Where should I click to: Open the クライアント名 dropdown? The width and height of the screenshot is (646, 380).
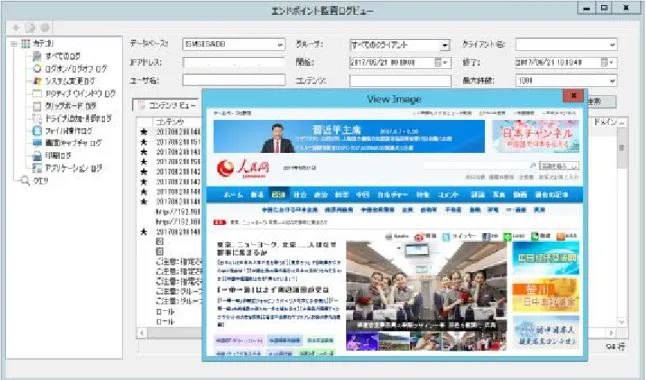pos(612,45)
